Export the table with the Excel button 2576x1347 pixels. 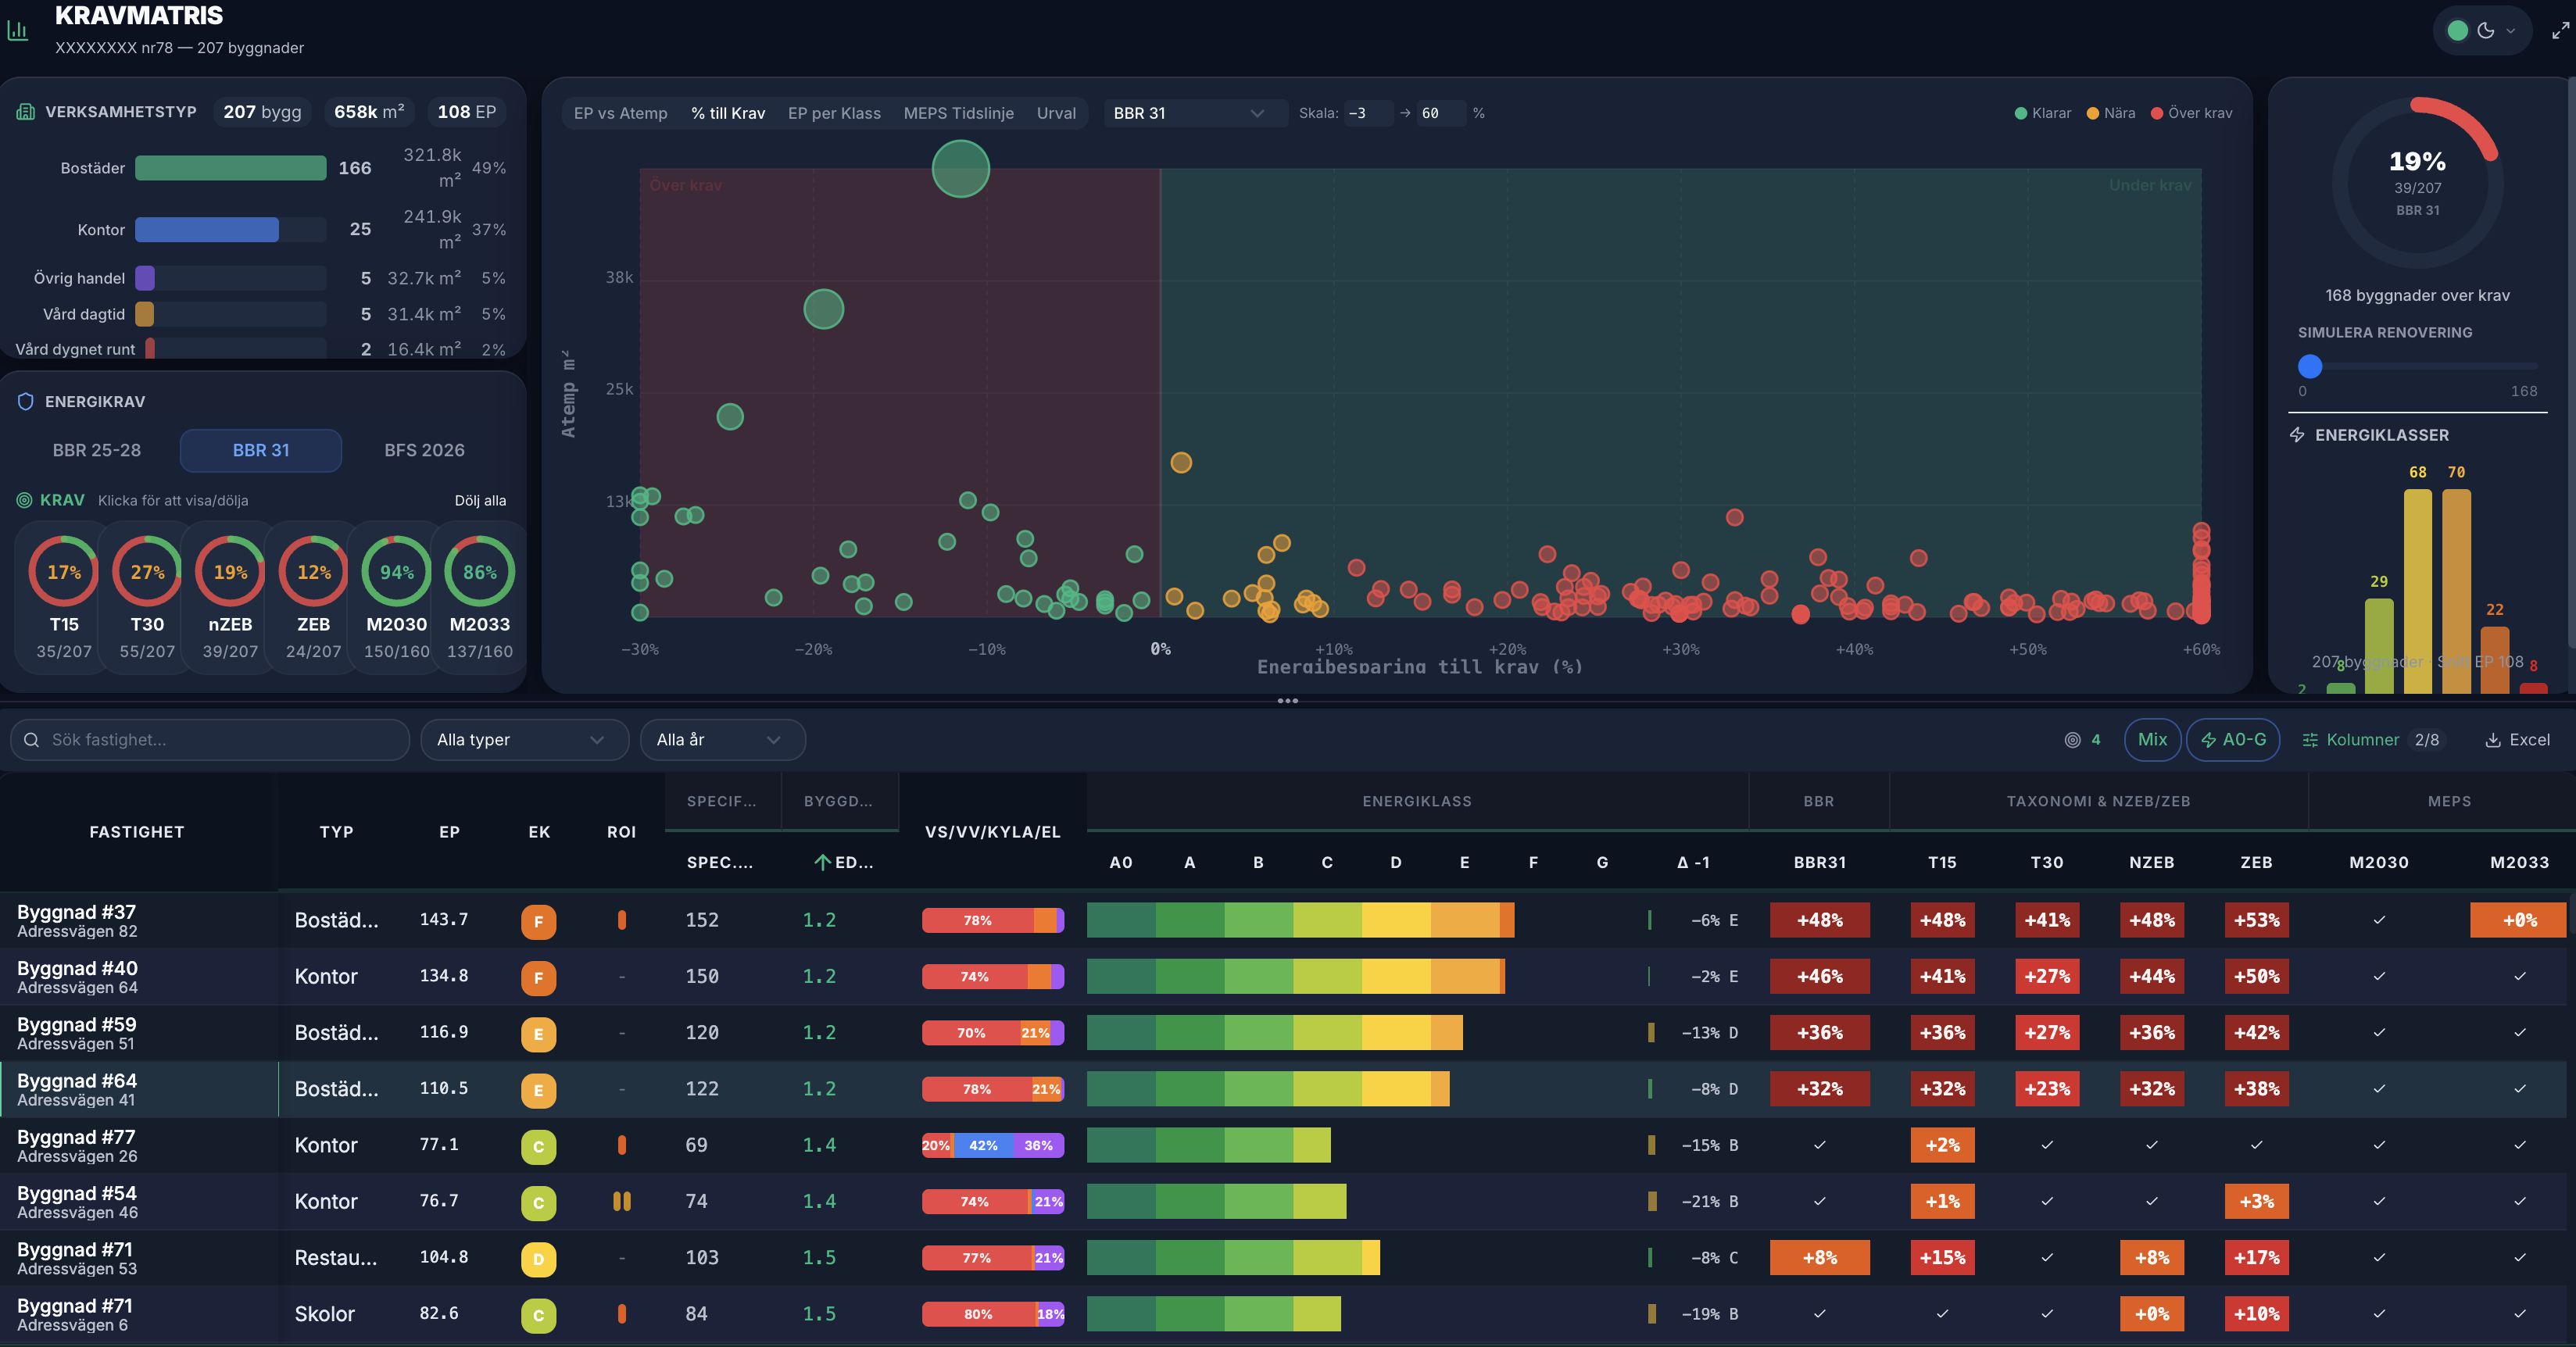2517,740
